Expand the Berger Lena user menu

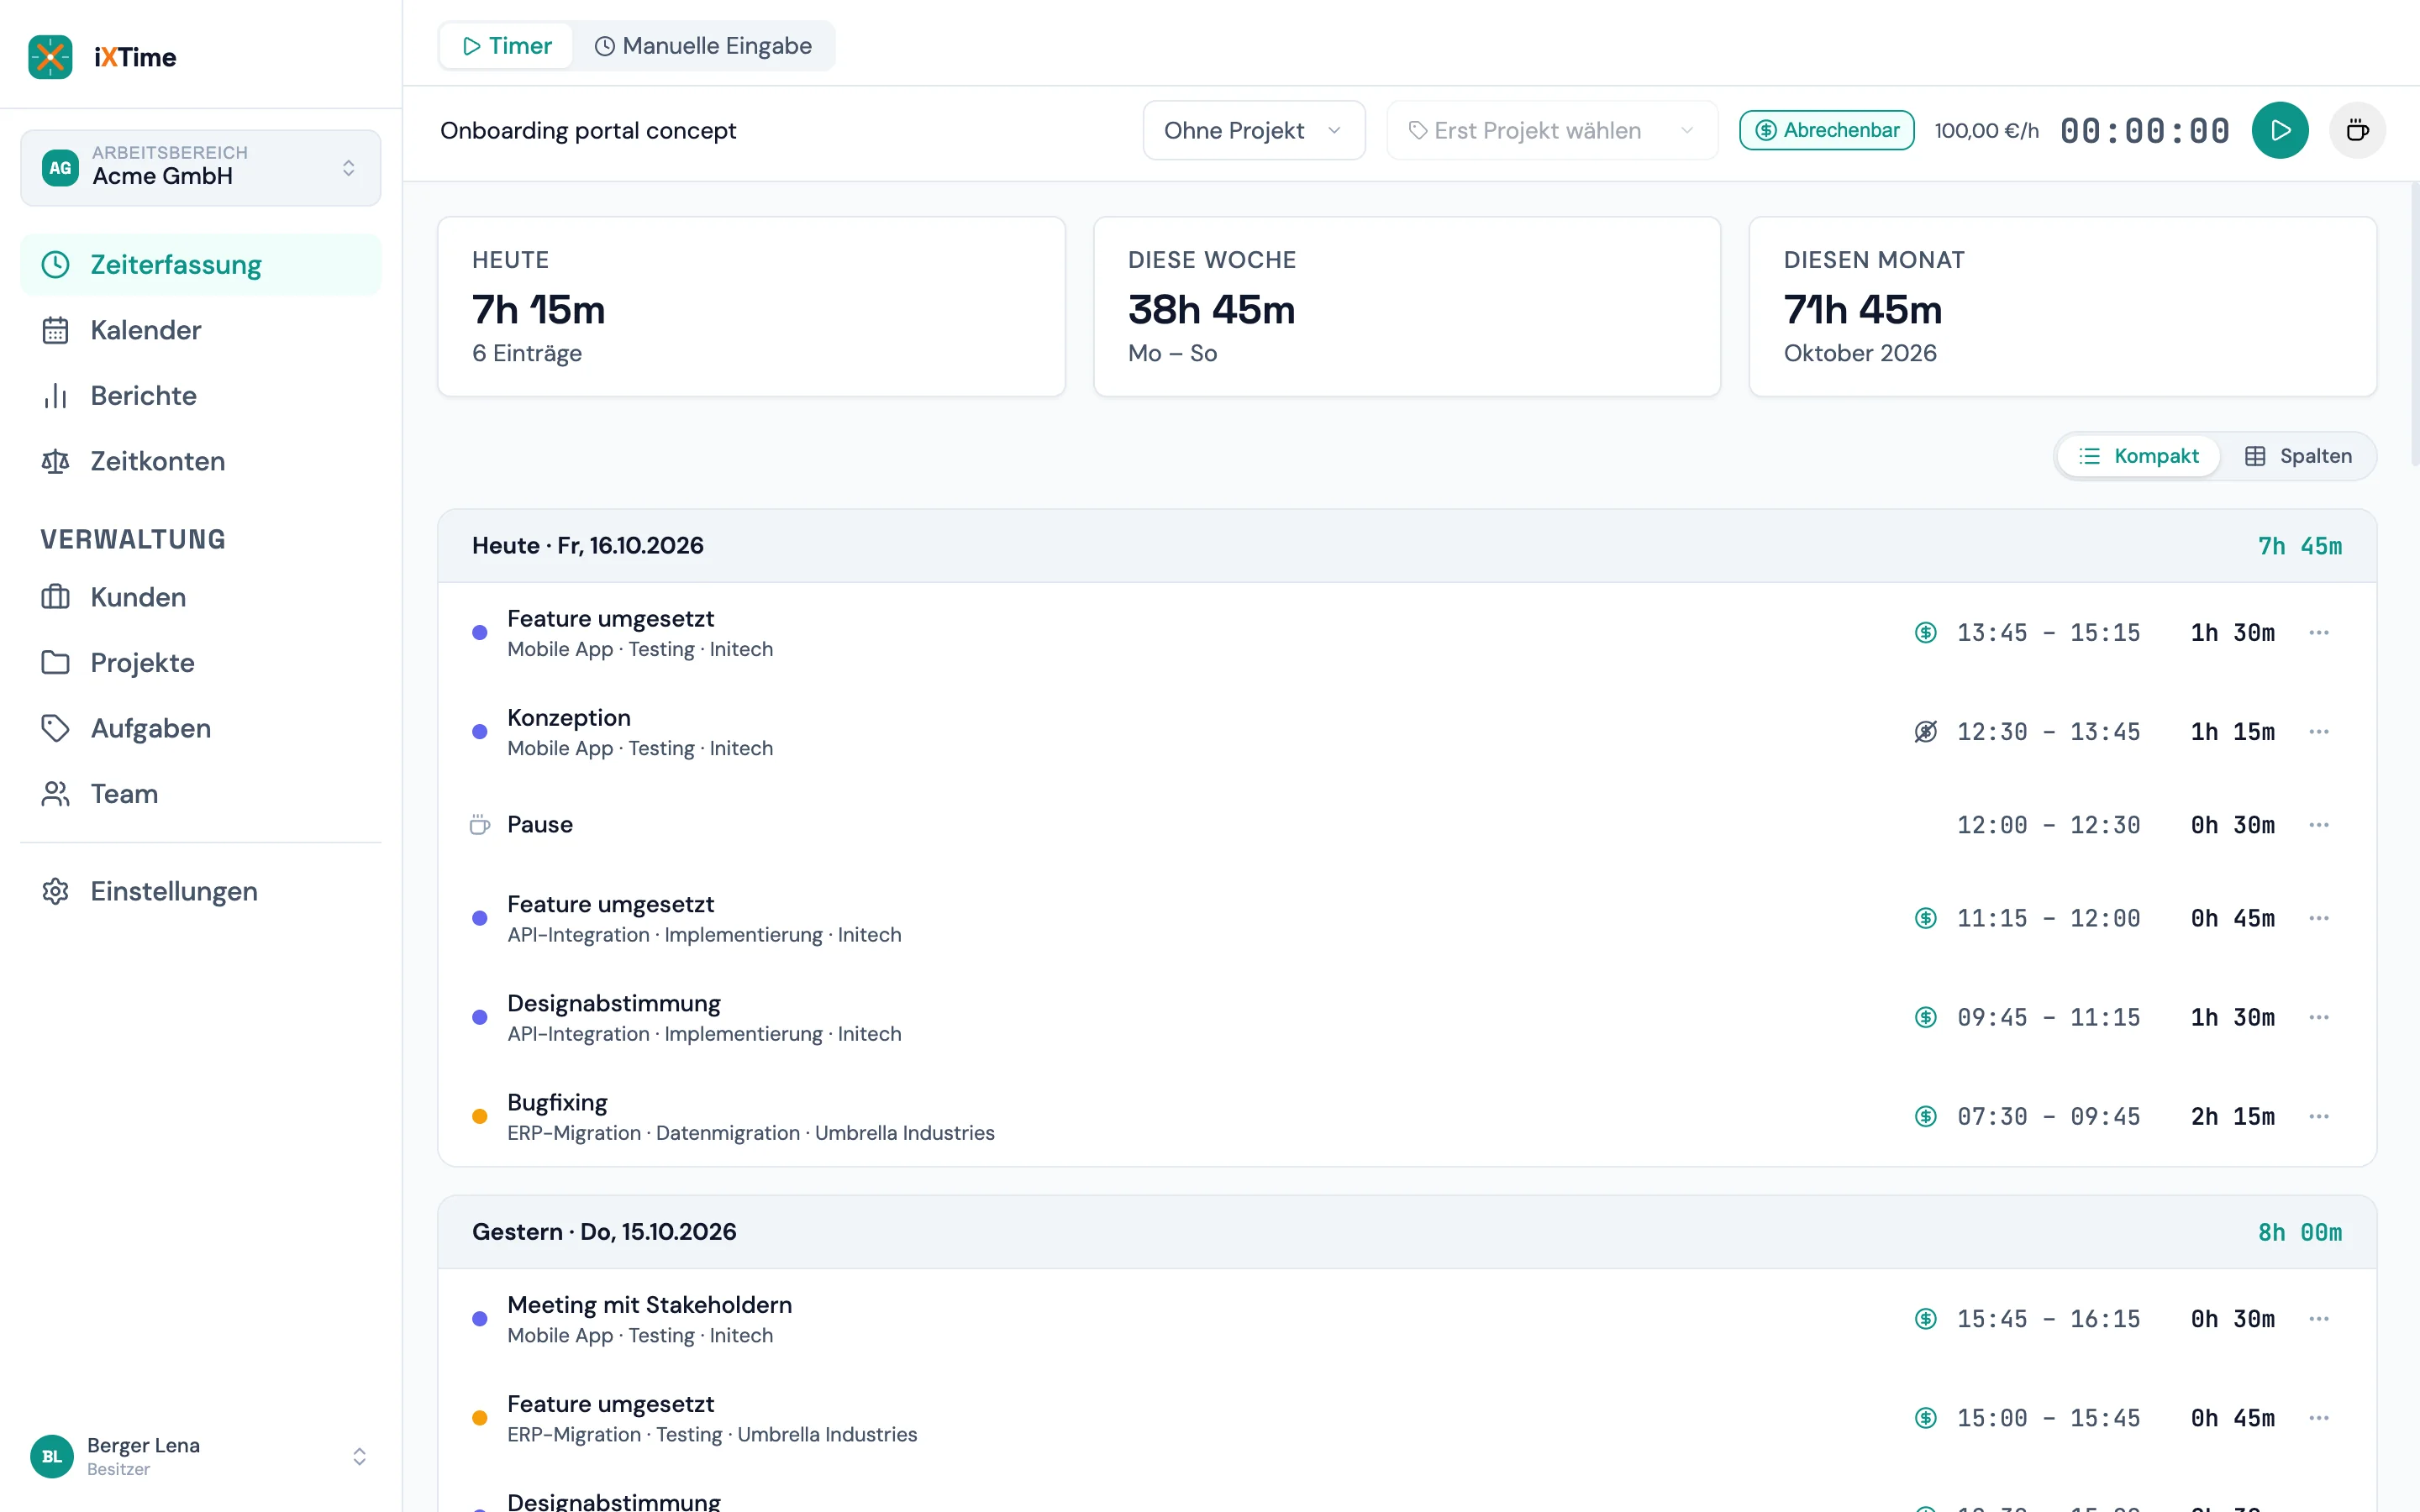click(x=201, y=1456)
